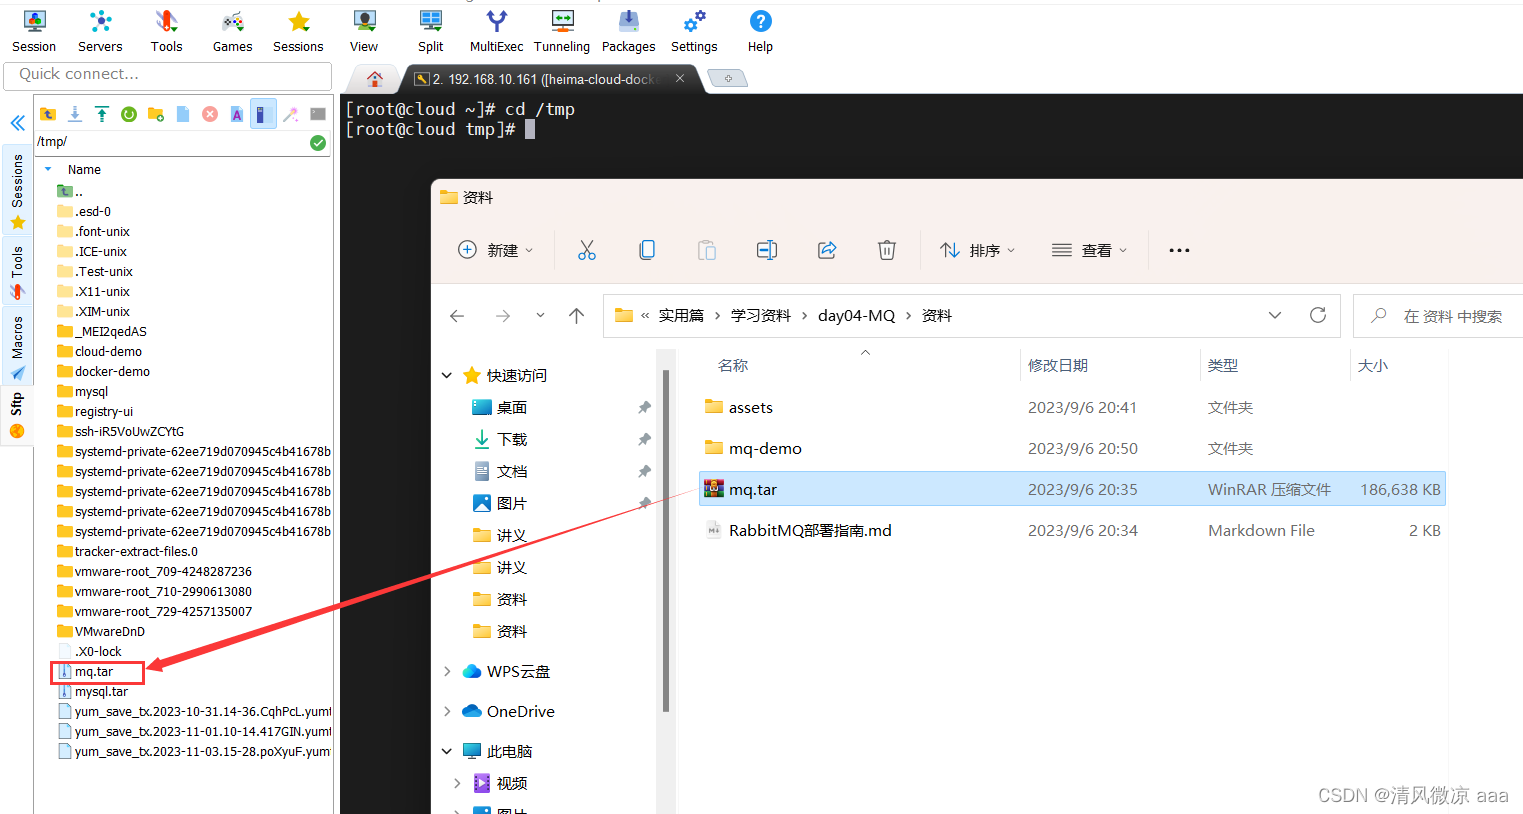Click the View toolbar icon
Screen dimensions: 1523x814
(364, 31)
